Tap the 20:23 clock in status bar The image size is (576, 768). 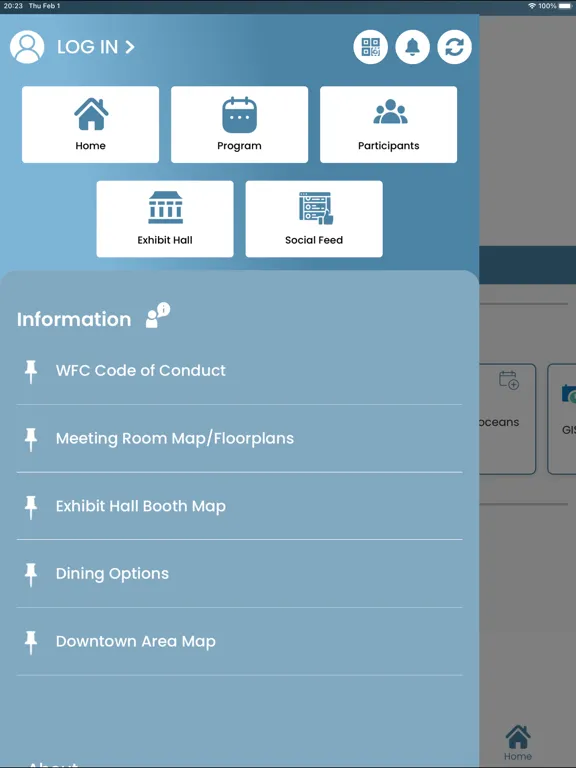[x=13, y=6]
